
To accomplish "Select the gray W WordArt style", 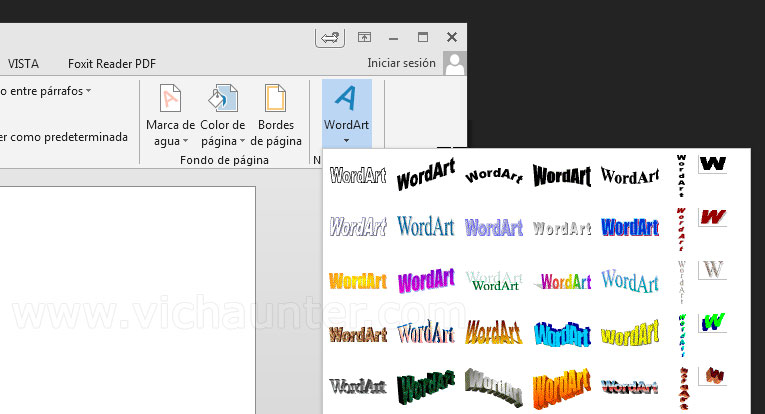I will [x=712, y=270].
